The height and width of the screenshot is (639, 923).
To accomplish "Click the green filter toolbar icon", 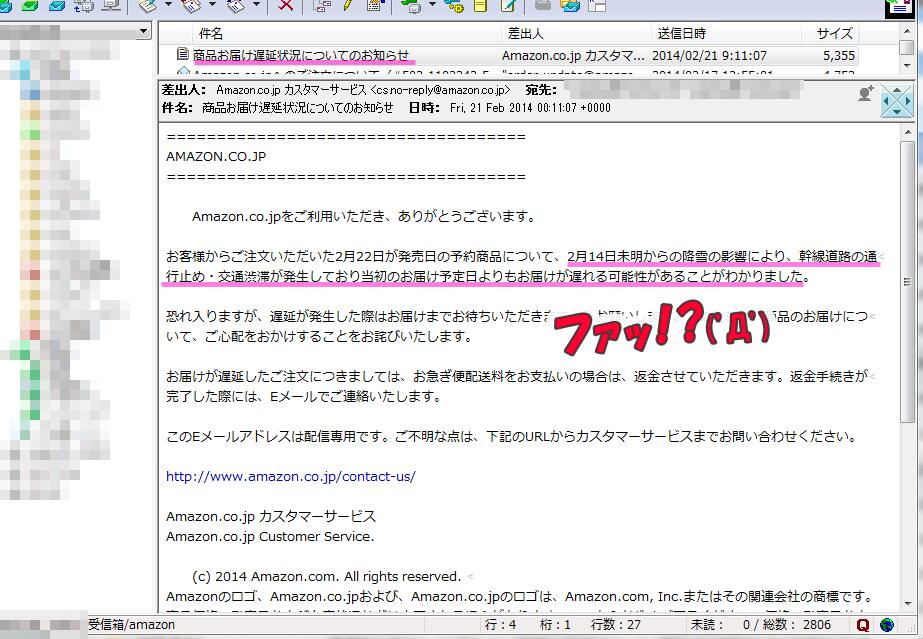I will pos(410,5).
